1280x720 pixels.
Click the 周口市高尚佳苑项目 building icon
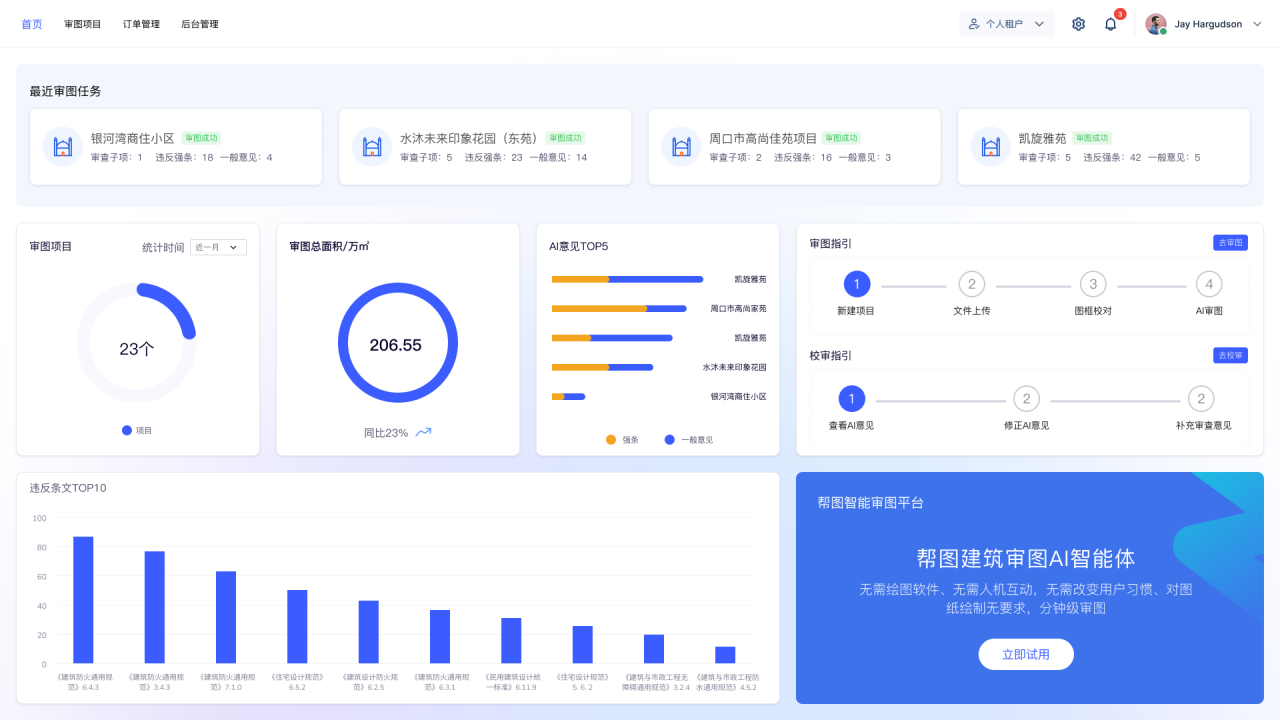click(x=682, y=147)
